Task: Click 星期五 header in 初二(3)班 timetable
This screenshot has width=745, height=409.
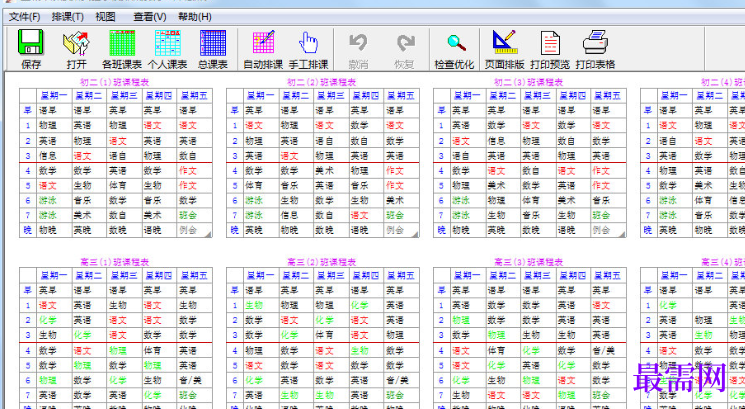Action: [608, 95]
